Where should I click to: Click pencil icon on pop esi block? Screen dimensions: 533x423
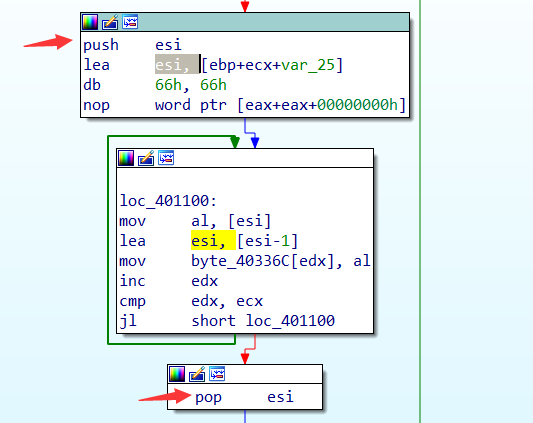click(197, 374)
